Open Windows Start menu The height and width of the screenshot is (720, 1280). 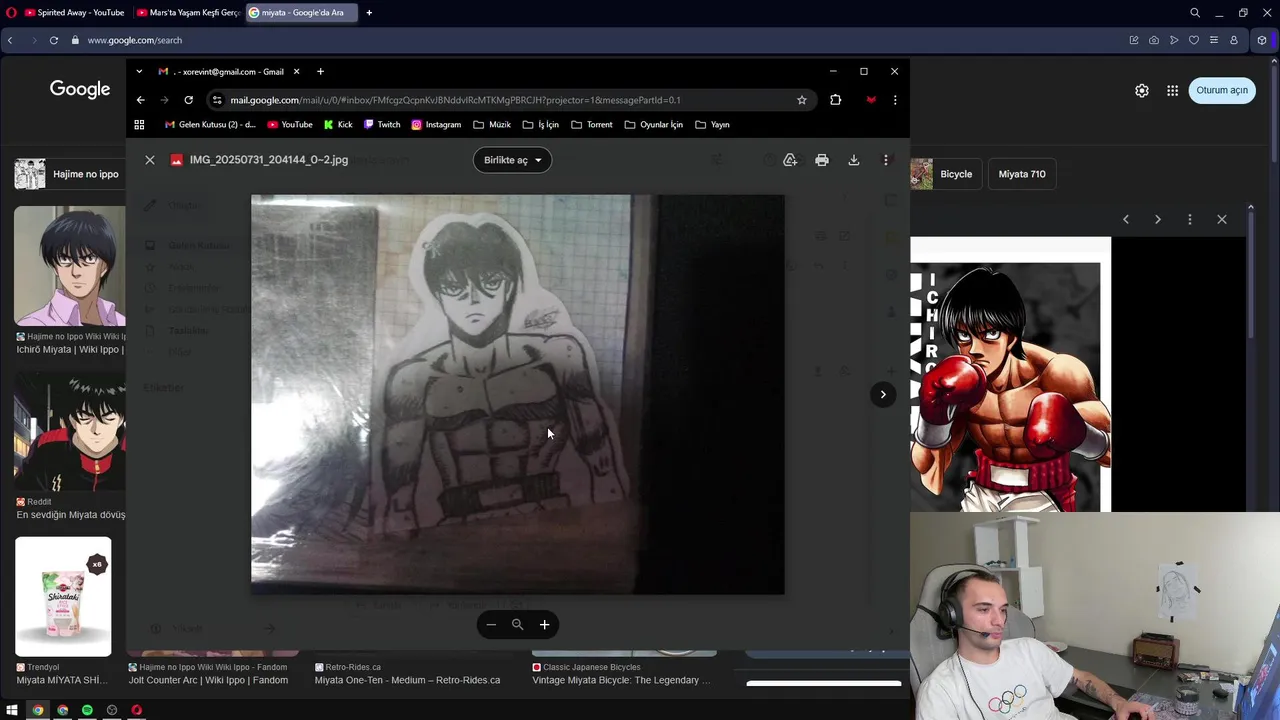click(x=12, y=710)
